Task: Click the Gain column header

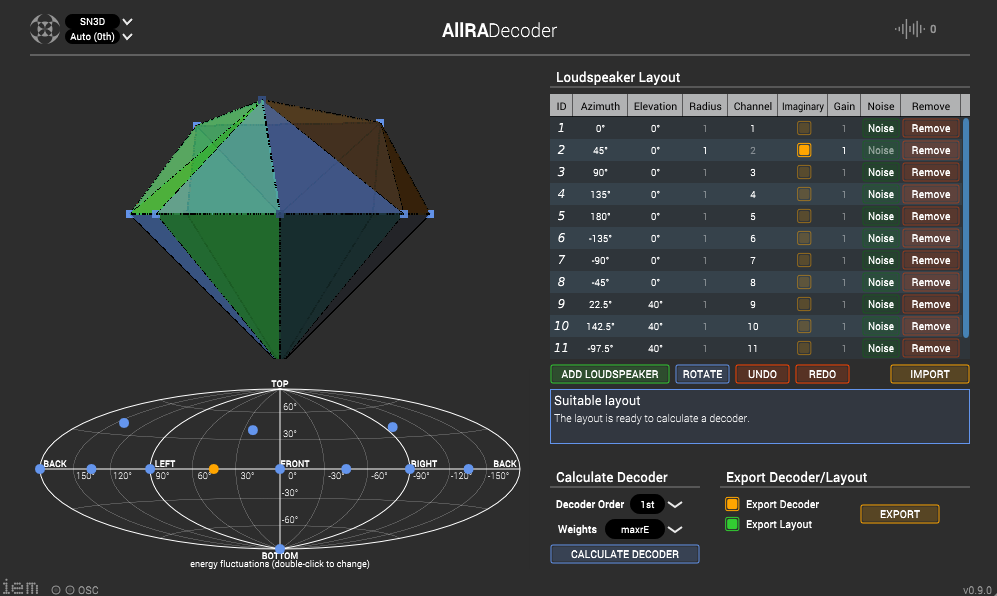Action: point(844,106)
